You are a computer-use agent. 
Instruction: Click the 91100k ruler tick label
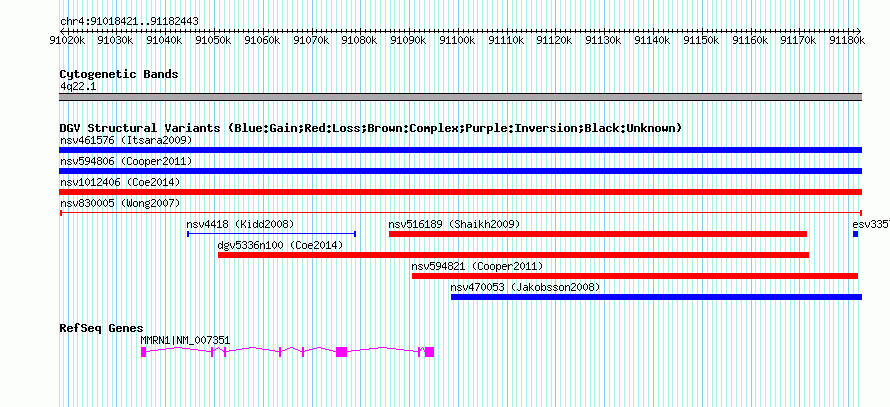coord(457,40)
